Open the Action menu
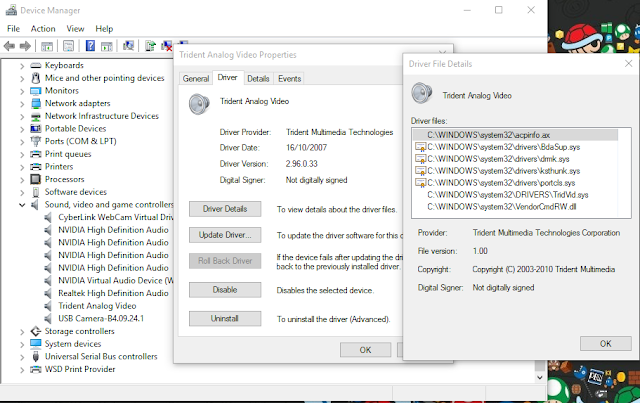Image resolution: width=640 pixels, height=403 pixels. coord(43,29)
